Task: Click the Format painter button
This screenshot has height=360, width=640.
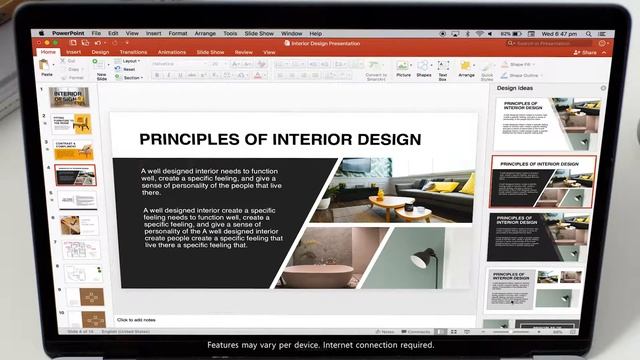Action: pyautogui.click(x=72, y=78)
